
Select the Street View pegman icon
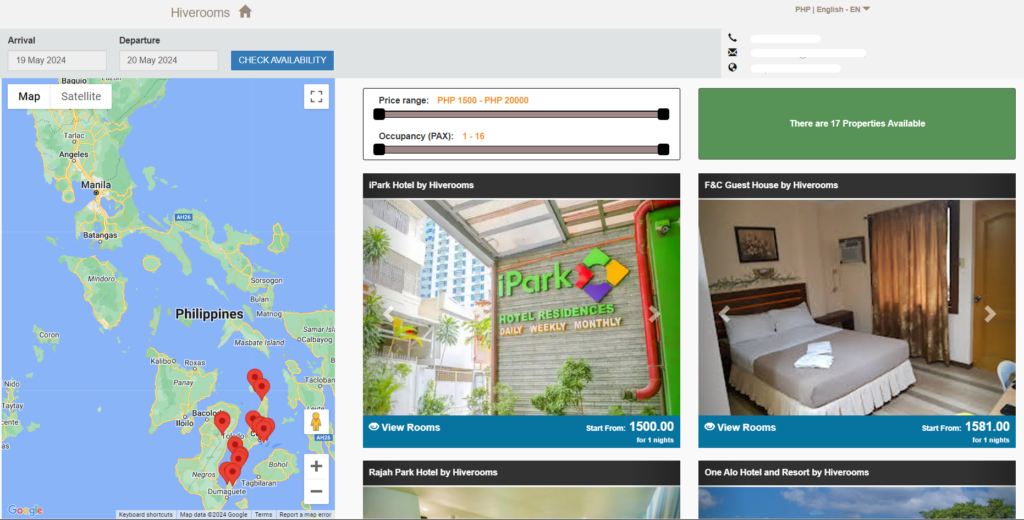[x=316, y=422]
